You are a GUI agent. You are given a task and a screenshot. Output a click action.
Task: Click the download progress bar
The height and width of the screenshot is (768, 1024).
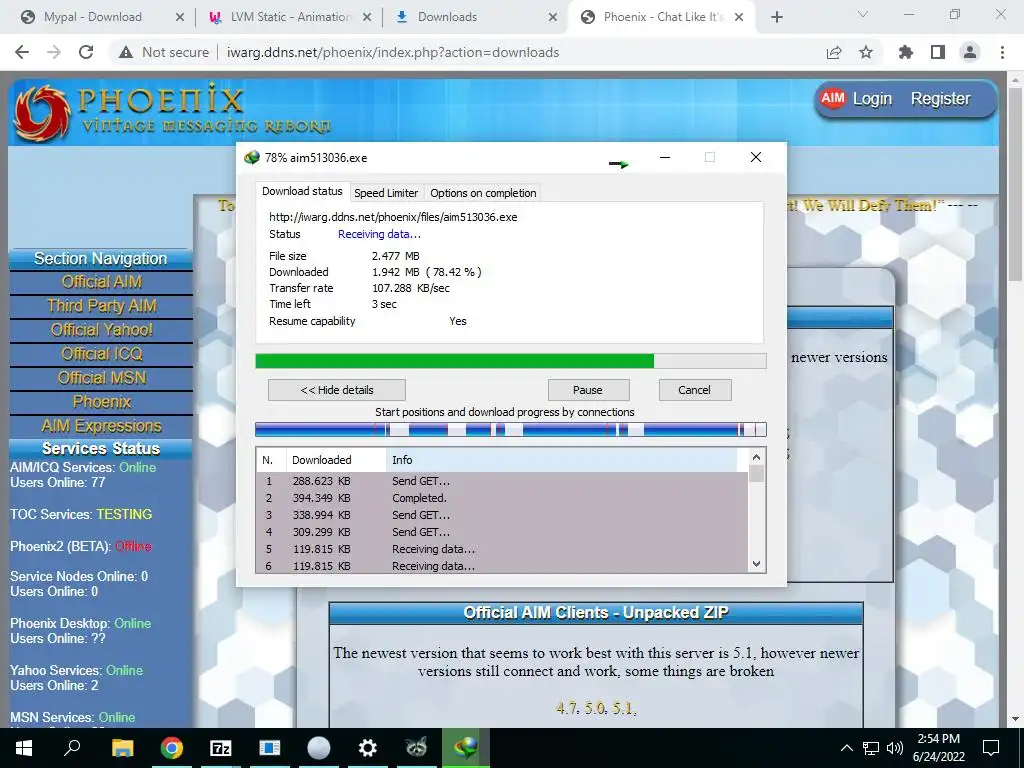pyautogui.click(x=511, y=361)
